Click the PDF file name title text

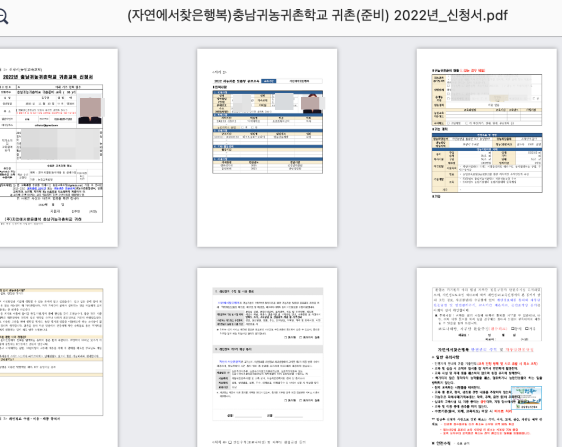pos(318,15)
